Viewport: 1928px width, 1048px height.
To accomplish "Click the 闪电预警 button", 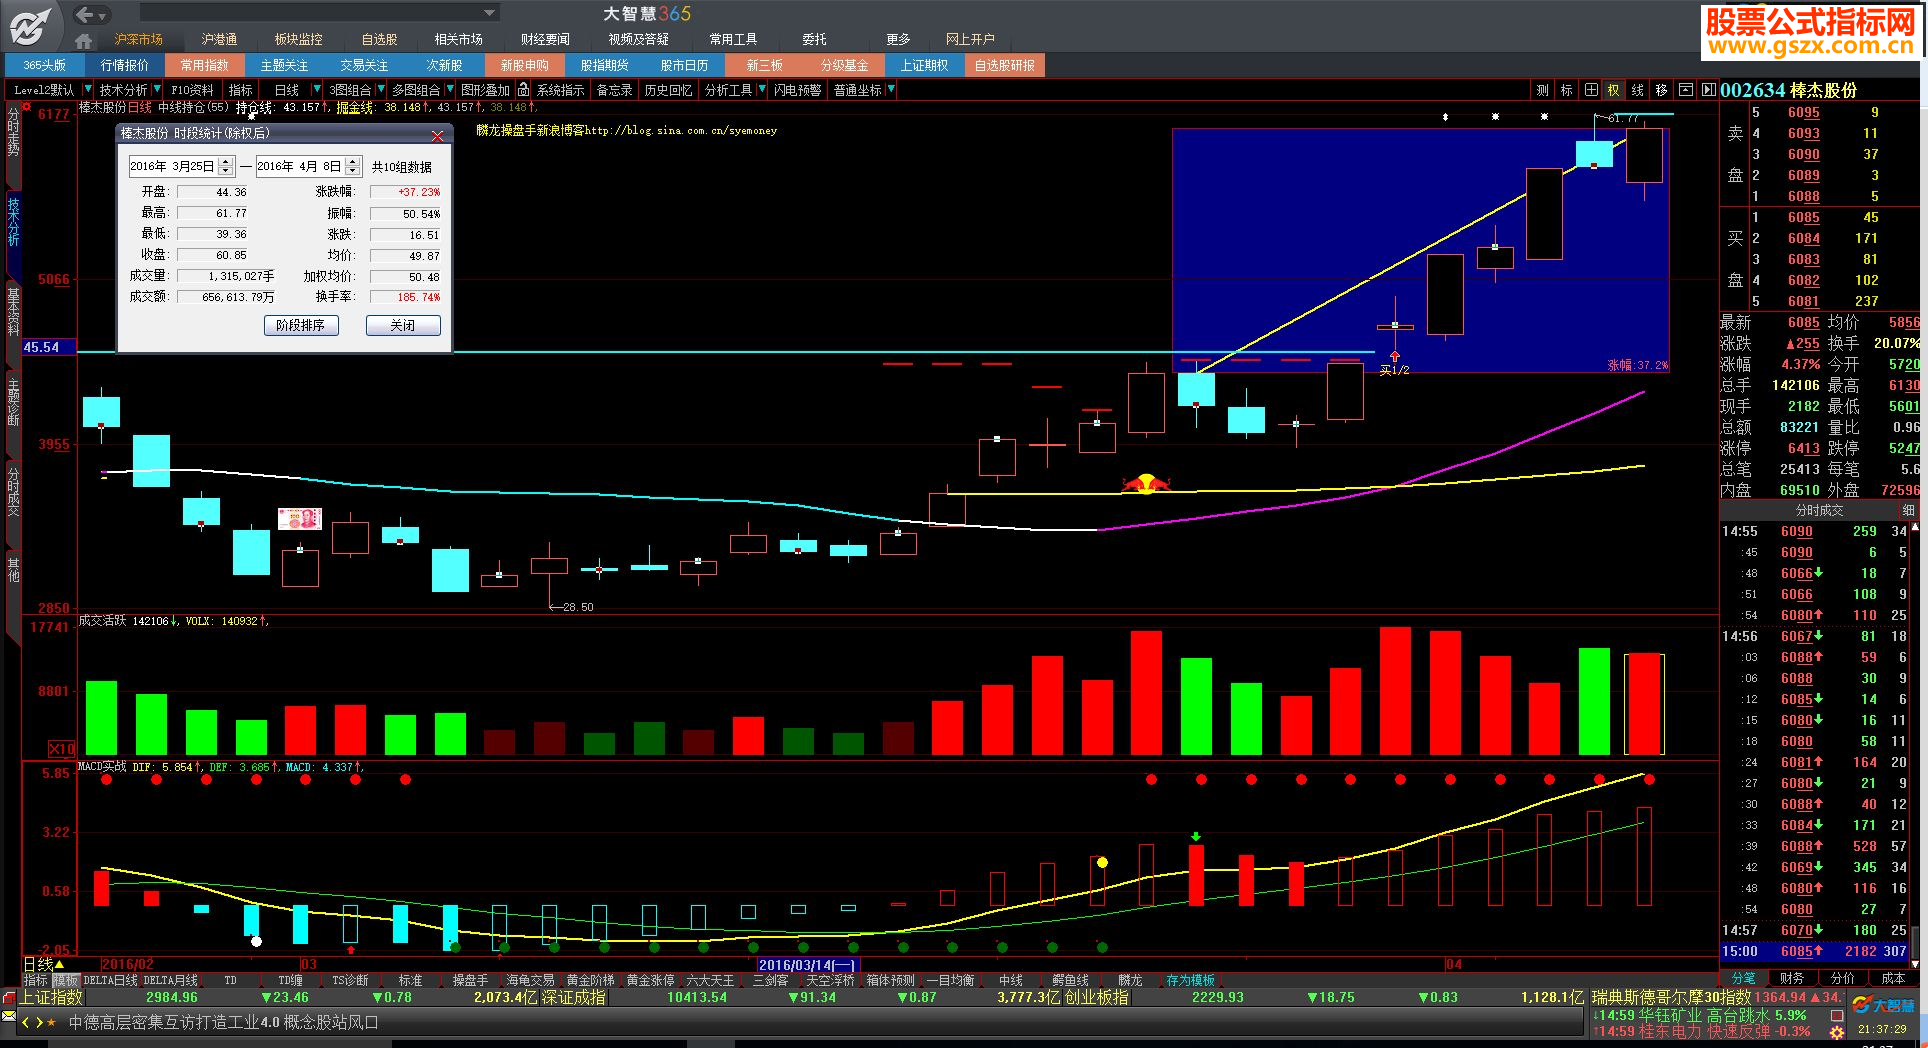I will point(797,90).
